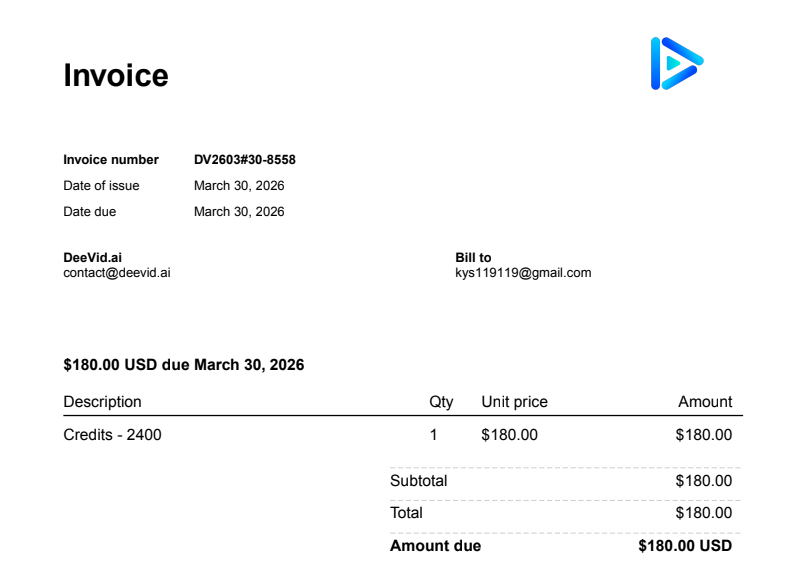Click the Total row amount
The width and height of the screenshot is (786, 587).
[x=704, y=513]
